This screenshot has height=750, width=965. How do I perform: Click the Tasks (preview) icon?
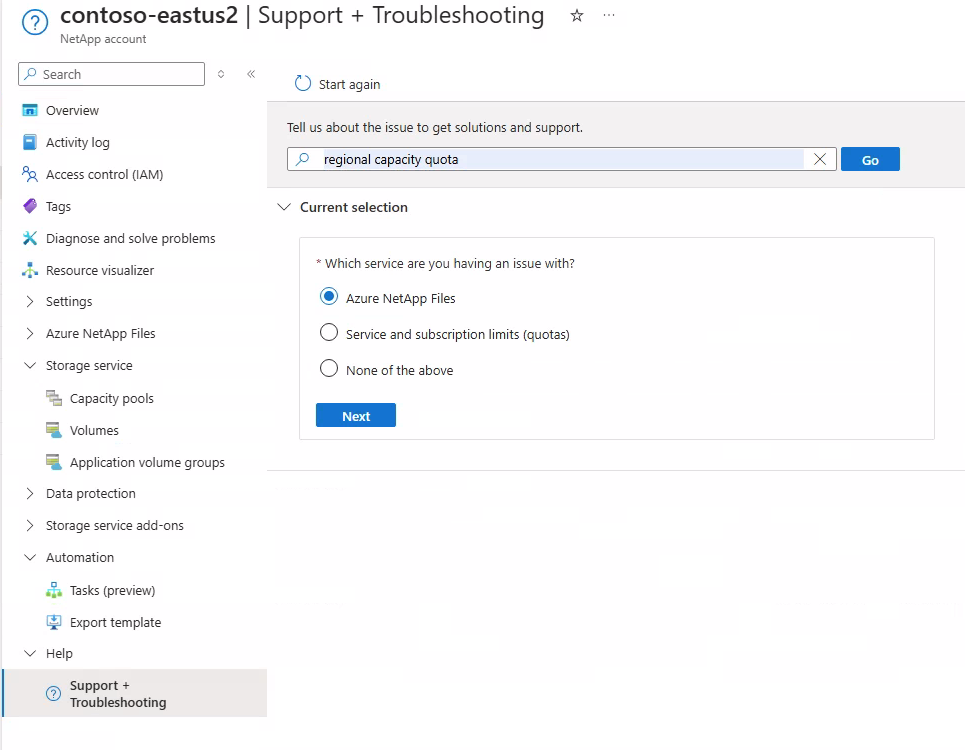pos(54,590)
